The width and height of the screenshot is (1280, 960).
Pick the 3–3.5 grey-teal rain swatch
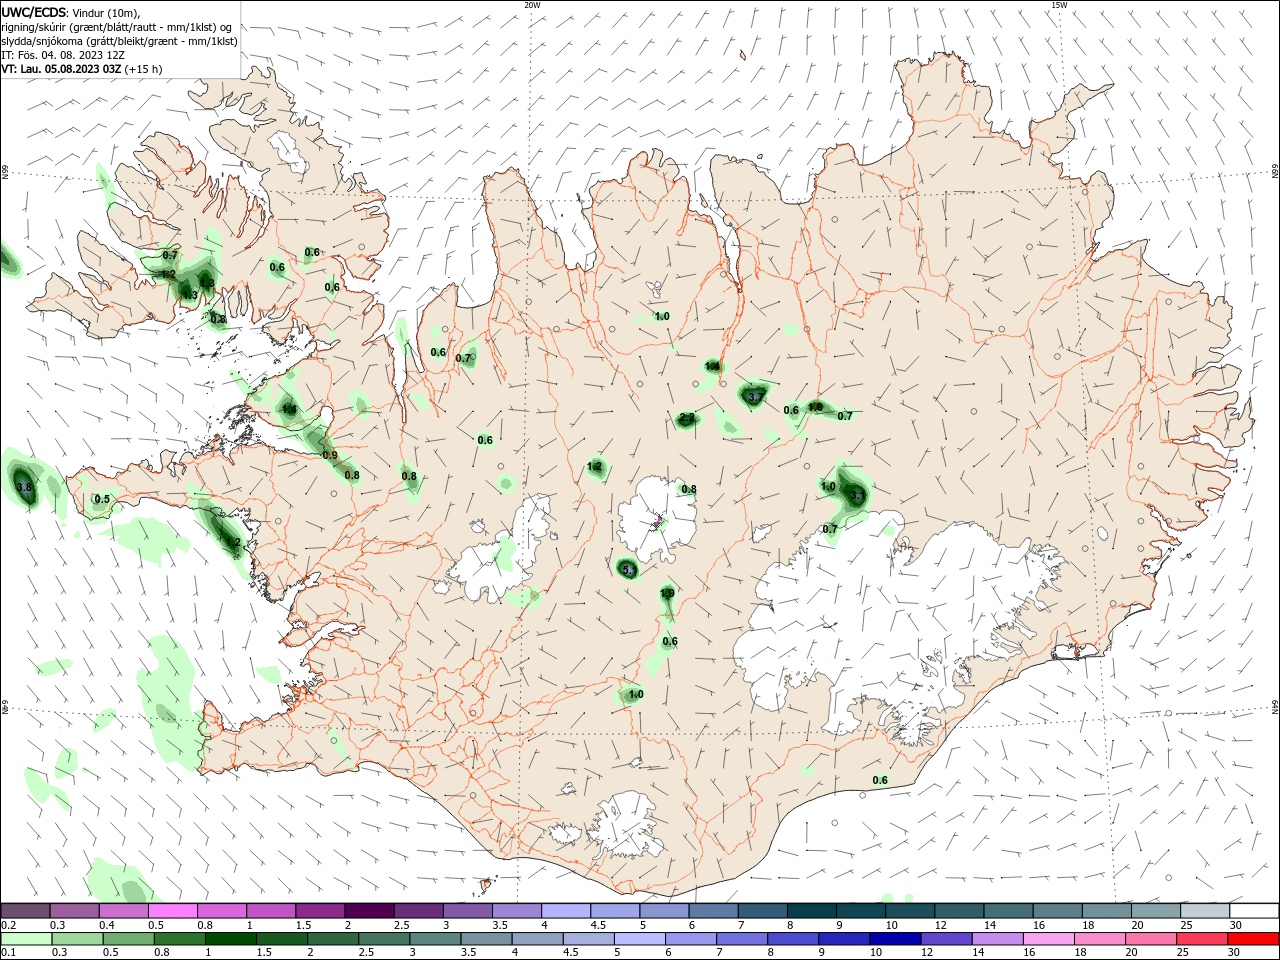click(x=434, y=939)
